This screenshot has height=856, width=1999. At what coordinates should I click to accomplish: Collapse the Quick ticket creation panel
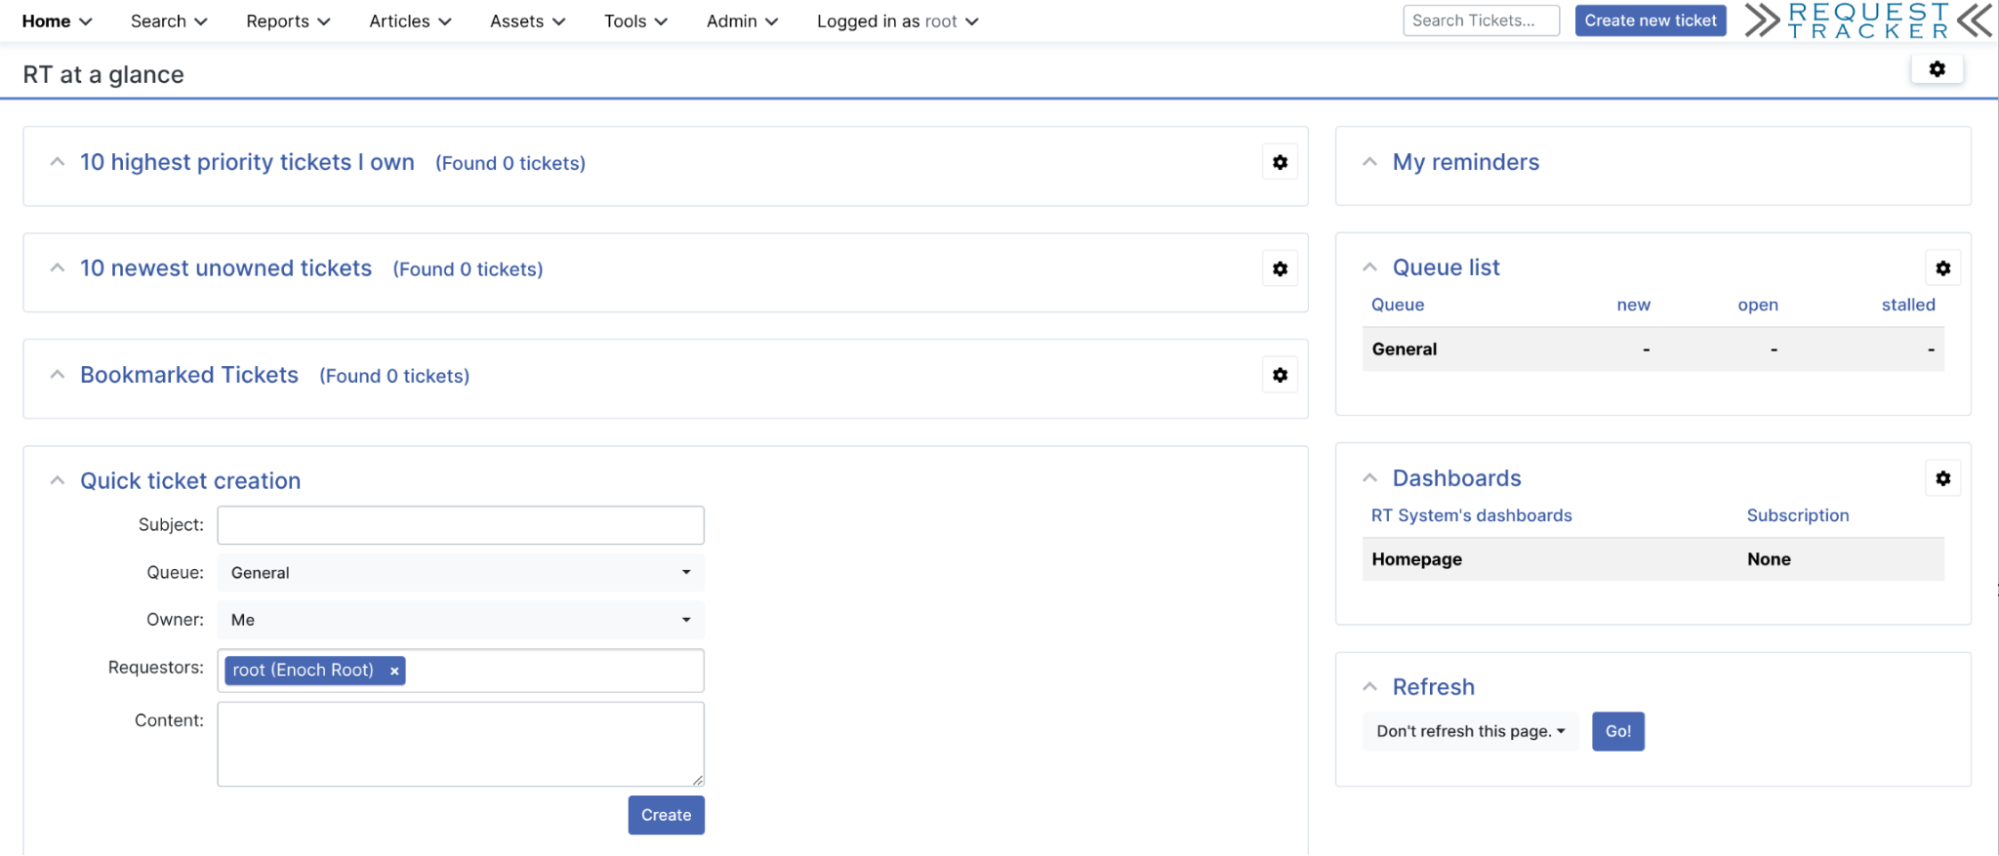click(58, 481)
